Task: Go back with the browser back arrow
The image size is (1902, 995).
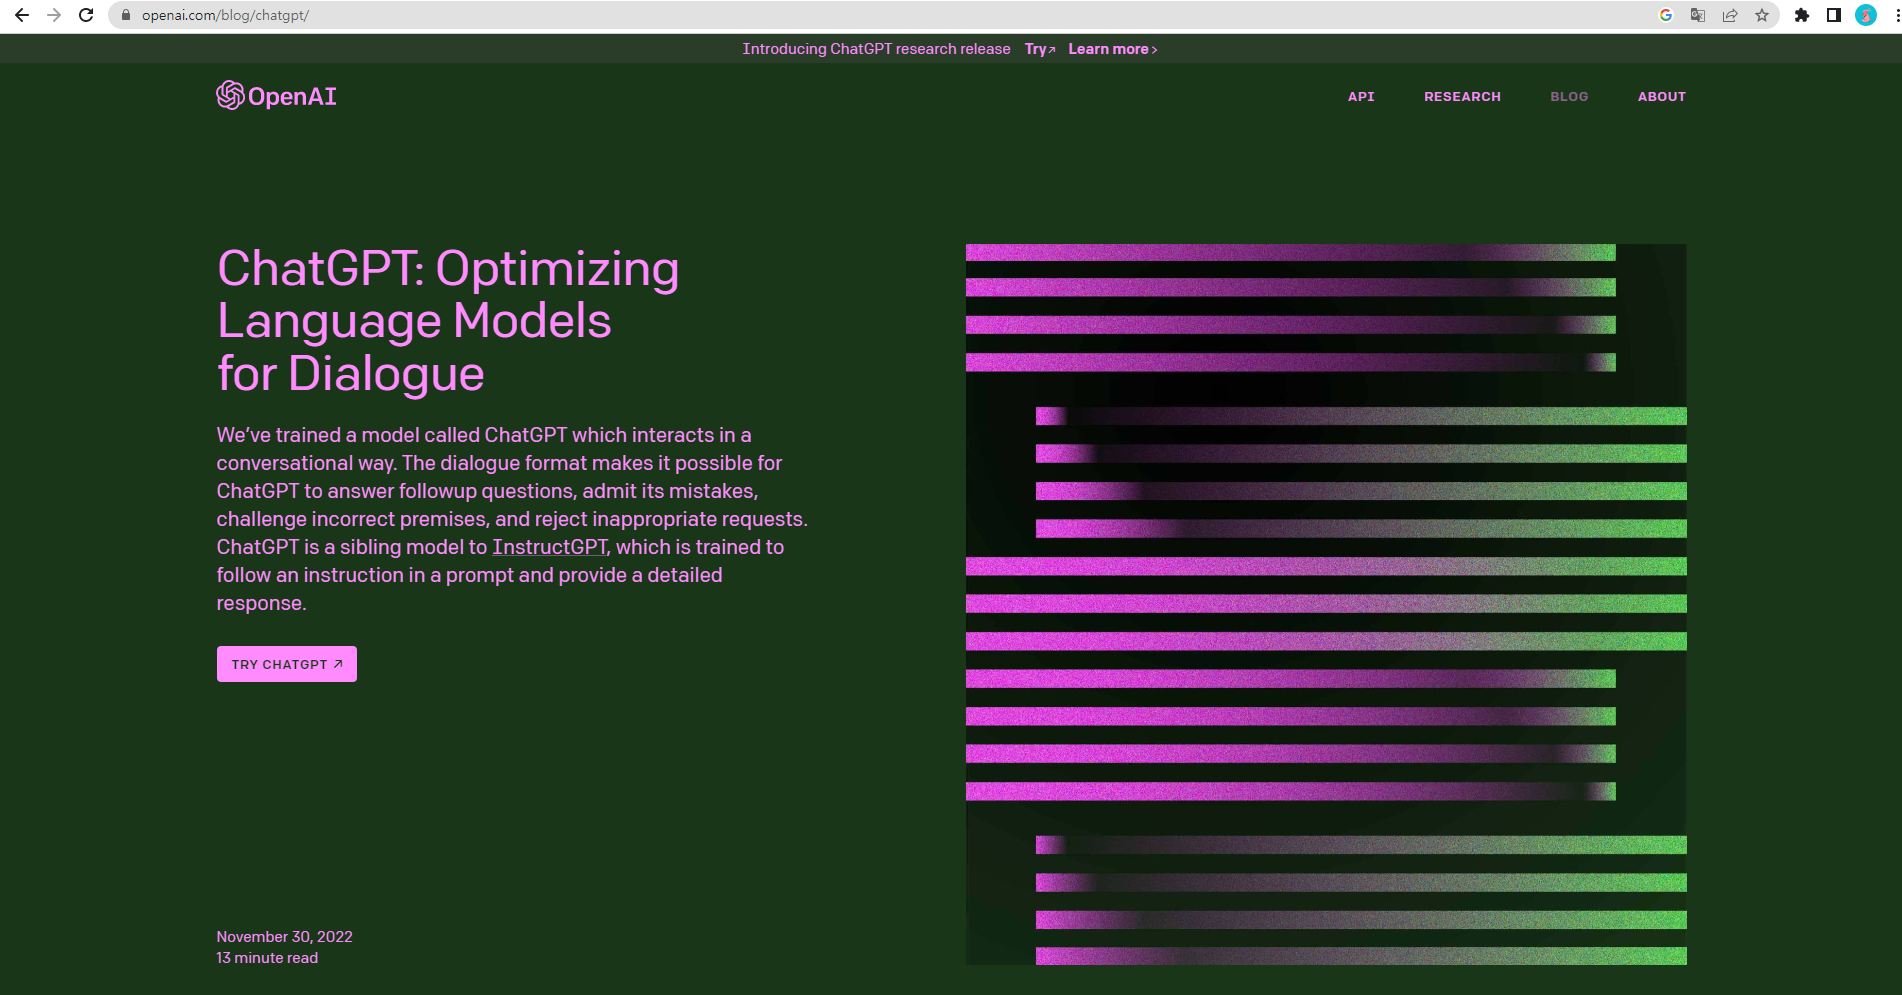Action: (22, 15)
